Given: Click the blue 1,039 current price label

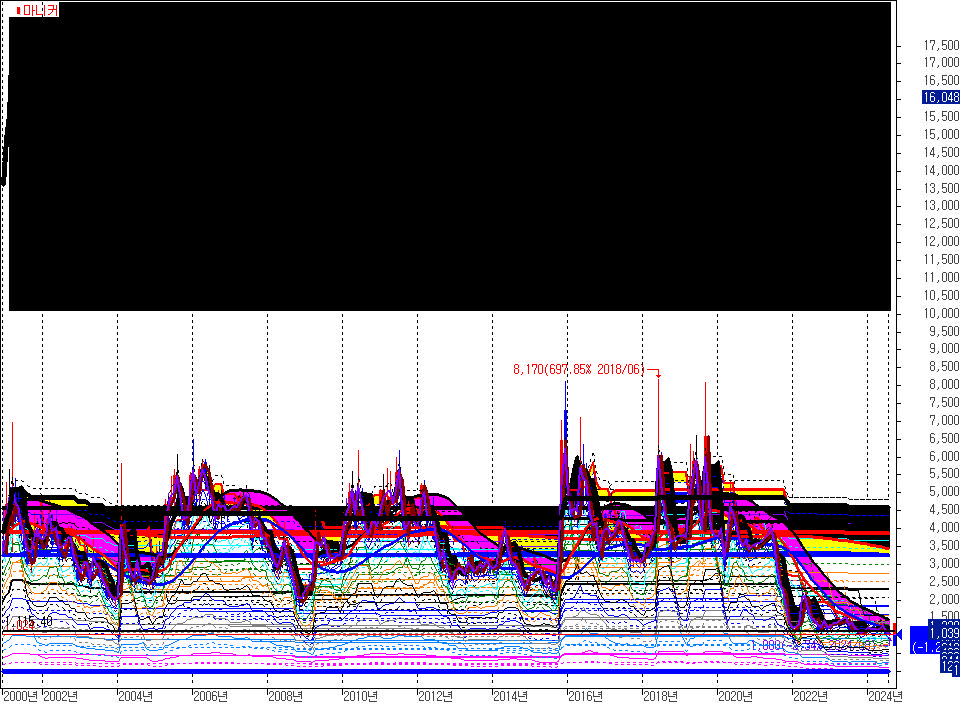Looking at the screenshot, I should point(943,634).
